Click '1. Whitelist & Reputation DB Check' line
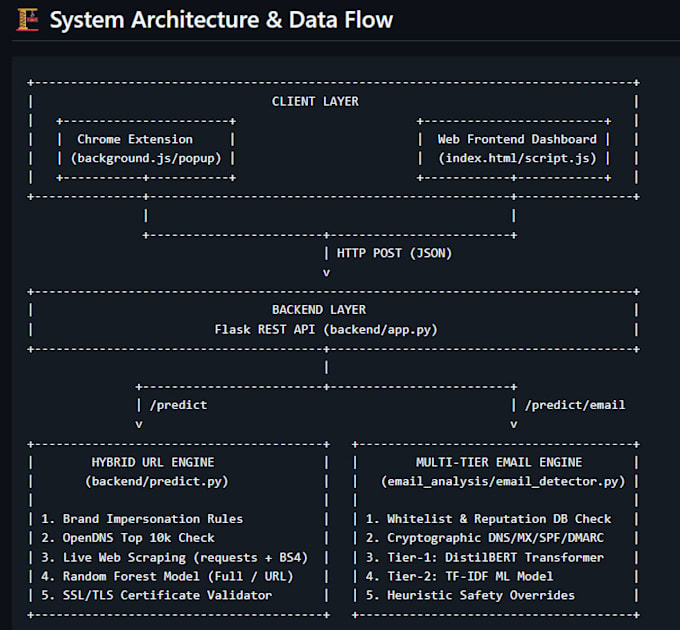Viewport: 680px width, 630px height. pos(488,519)
